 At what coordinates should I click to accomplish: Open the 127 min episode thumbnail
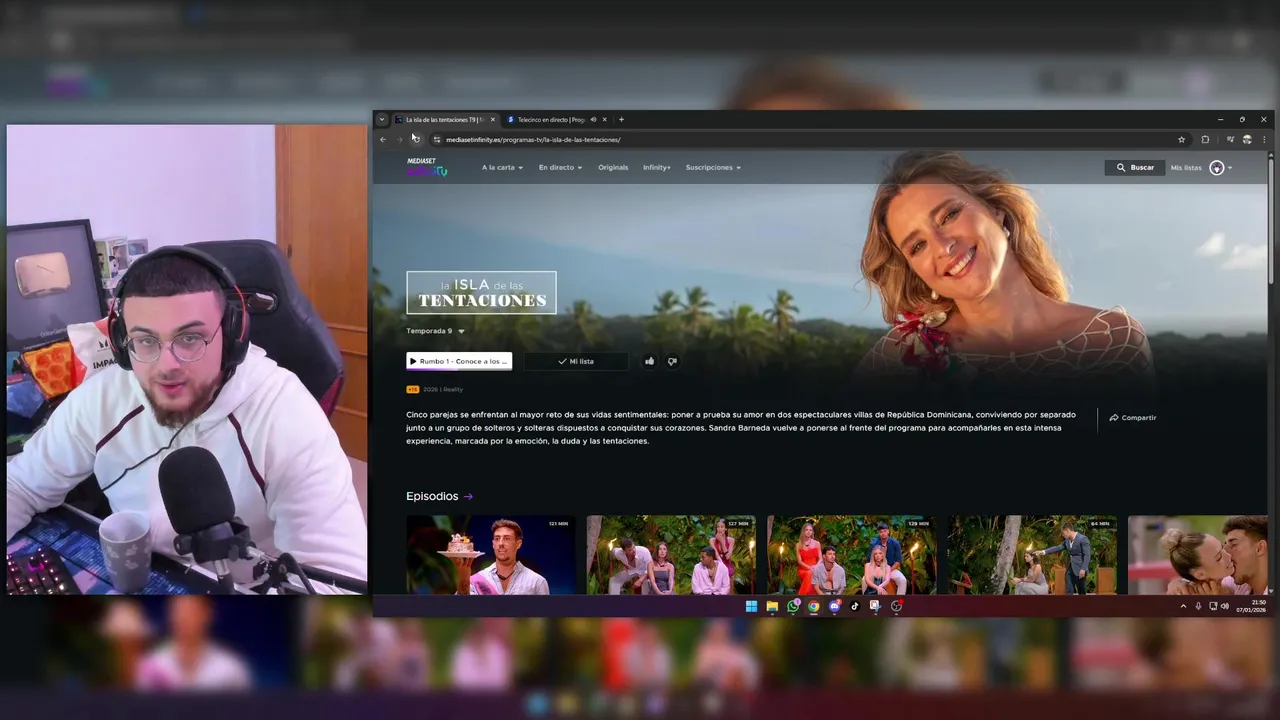671,555
